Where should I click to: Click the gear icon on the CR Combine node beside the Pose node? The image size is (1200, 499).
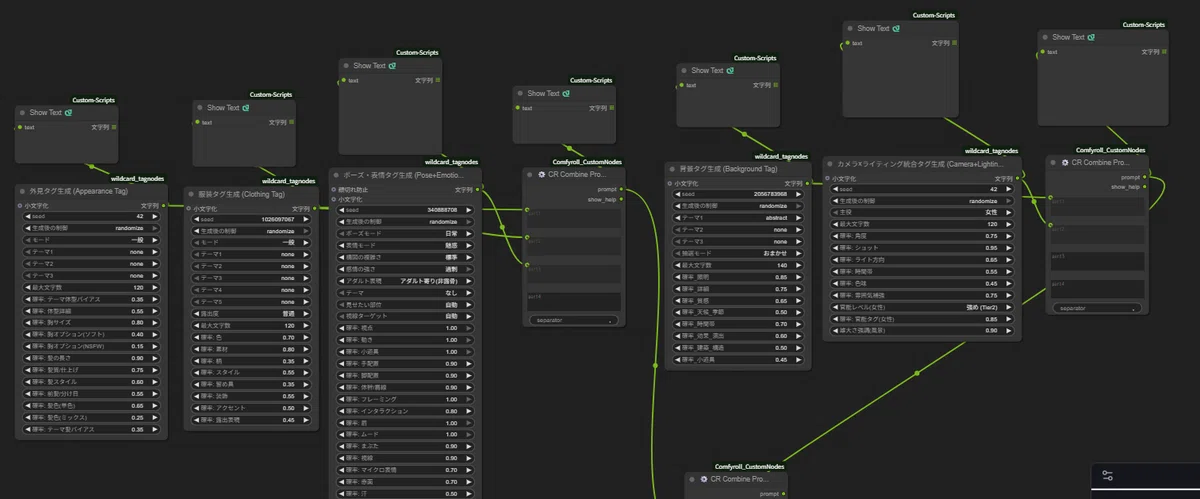pyautogui.click(x=541, y=174)
